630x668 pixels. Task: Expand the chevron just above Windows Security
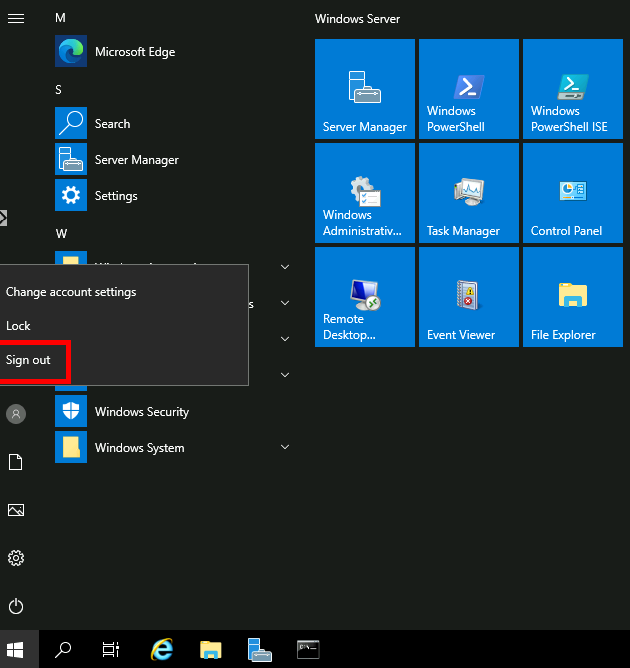coord(285,375)
